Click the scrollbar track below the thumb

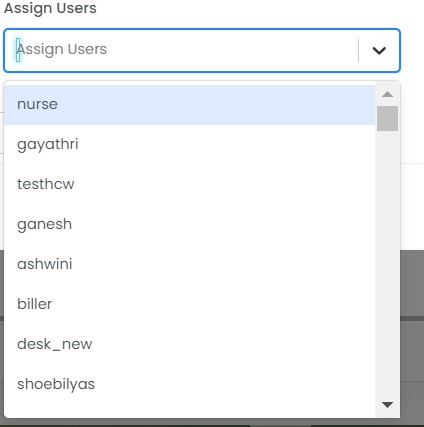[x=387, y=265]
